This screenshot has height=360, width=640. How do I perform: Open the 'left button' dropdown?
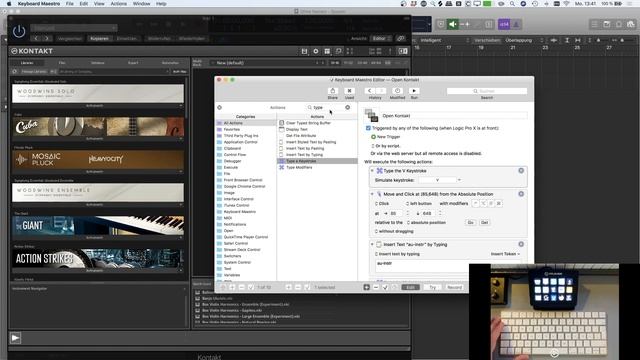tap(418, 203)
